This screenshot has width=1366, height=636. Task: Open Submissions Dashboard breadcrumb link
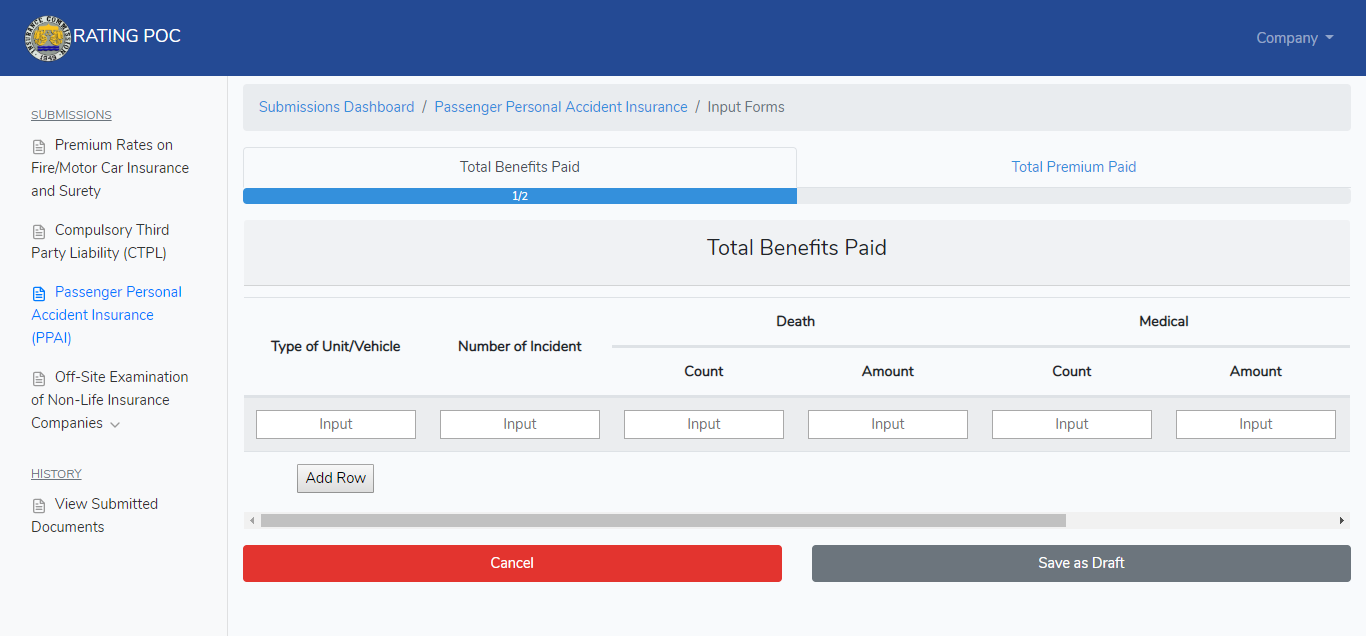pos(336,107)
